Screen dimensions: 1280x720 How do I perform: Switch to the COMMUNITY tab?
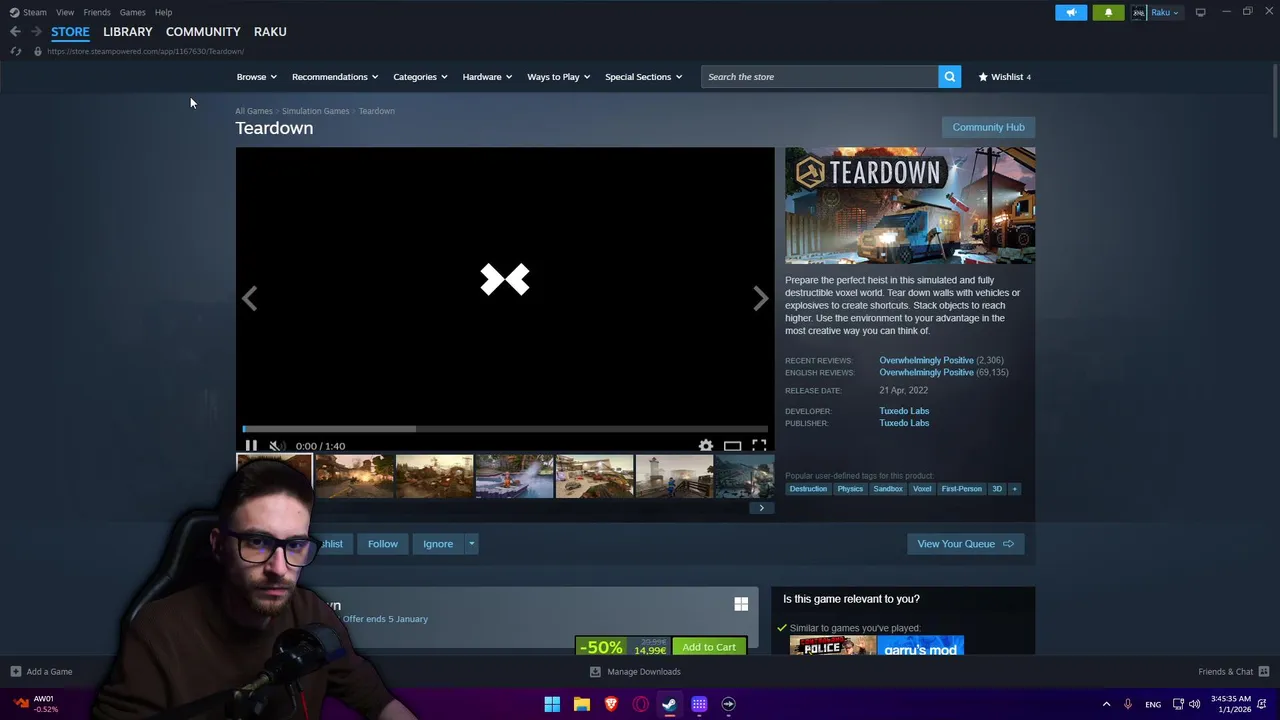point(203,32)
